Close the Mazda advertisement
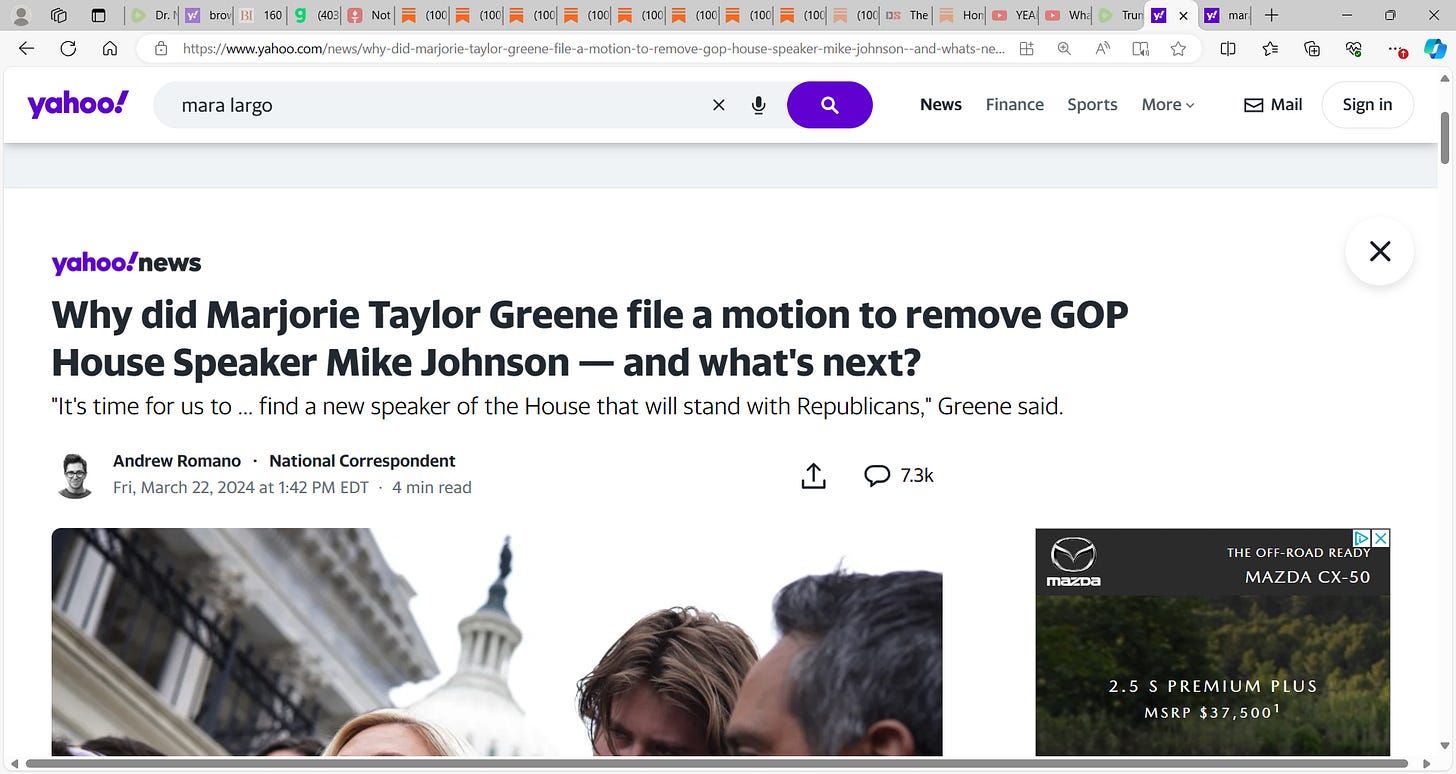Image resolution: width=1456 pixels, height=774 pixels. tap(1380, 538)
